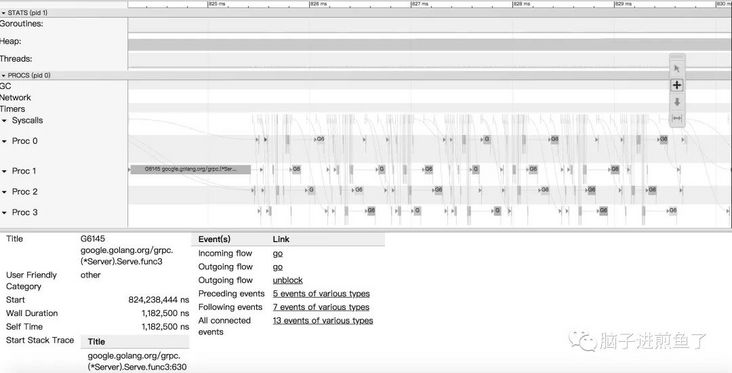The image size is (732, 373).
Task: Collapse the Proc 3 track
Action: point(5,212)
